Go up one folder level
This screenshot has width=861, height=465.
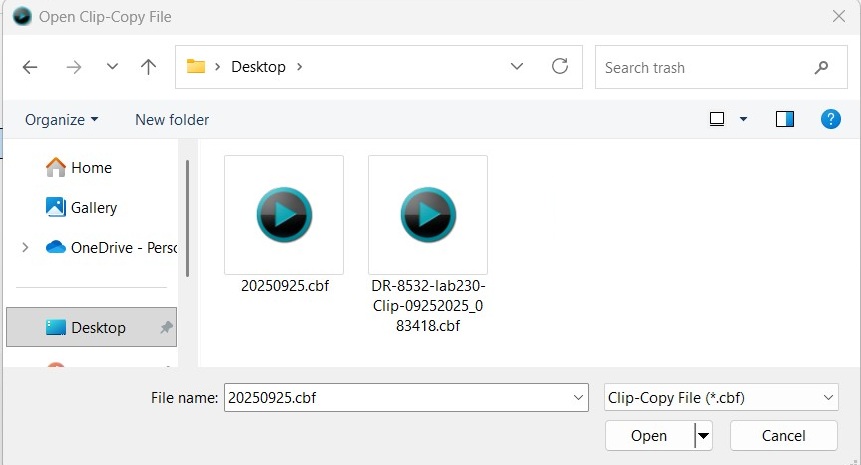148,66
